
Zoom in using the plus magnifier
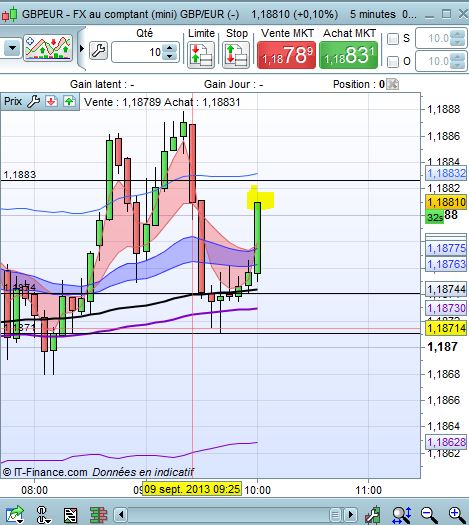tap(457, 515)
